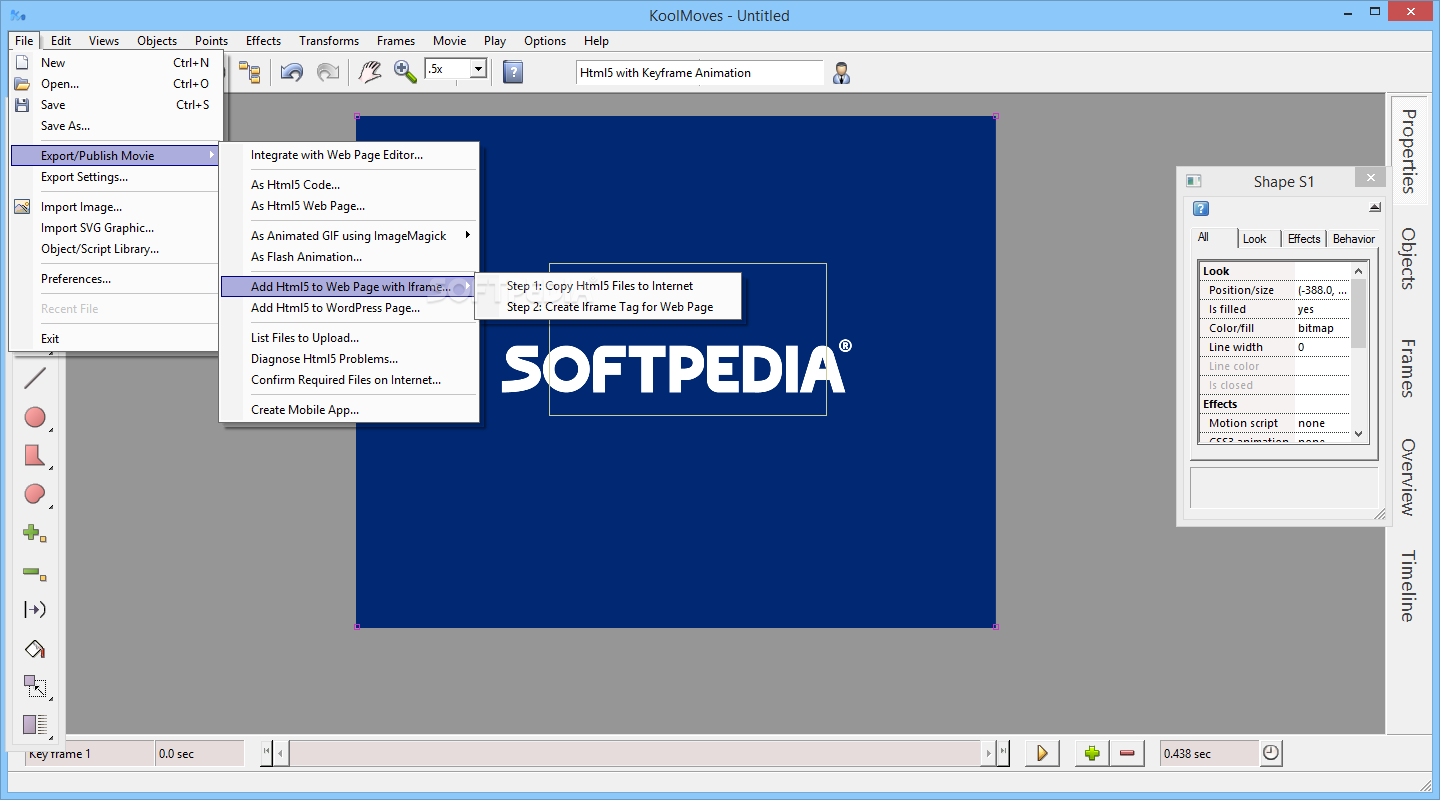Open the Objects side tab
The width and height of the screenshot is (1440, 800).
click(x=1408, y=258)
